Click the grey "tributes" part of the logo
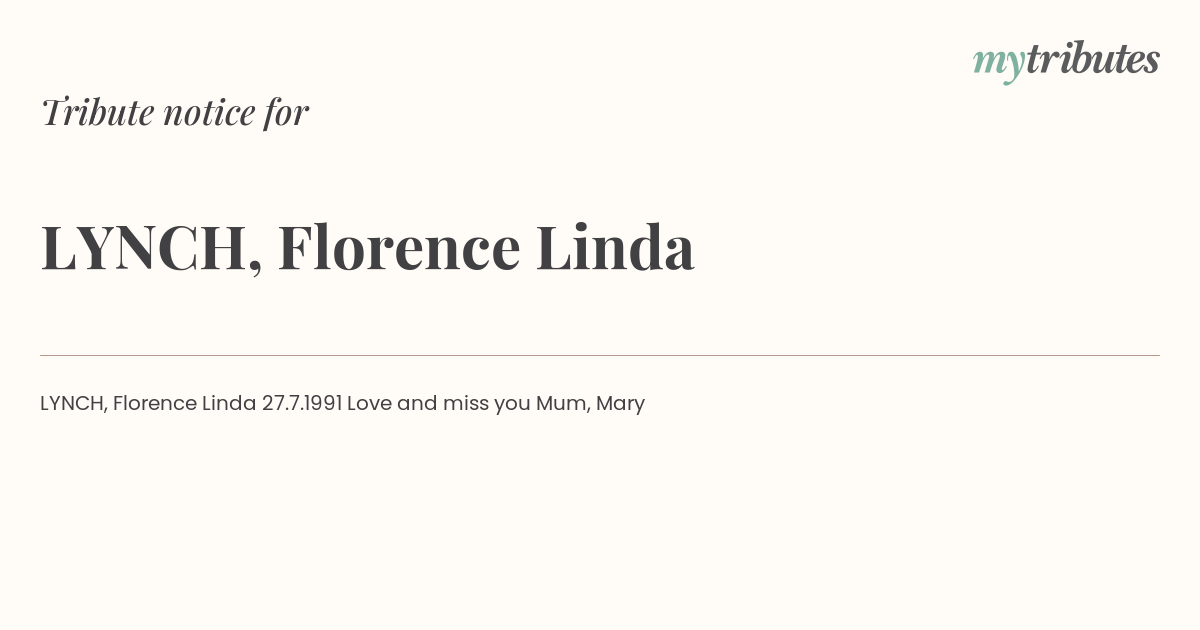Screen dimensions: 1200x630 click(x=1093, y=59)
